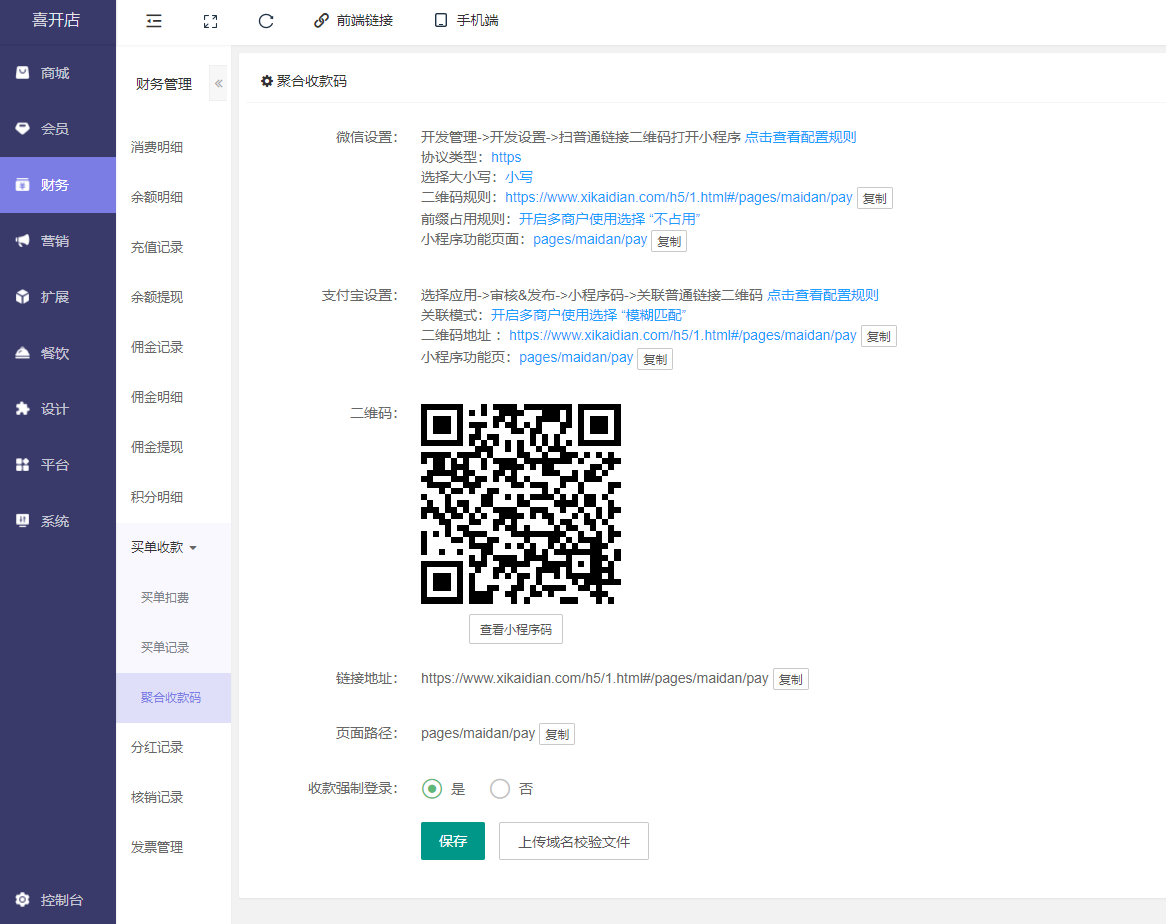The width and height of the screenshot is (1166, 924).
Task: Open 商城 section in sidebar
Action: (x=58, y=73)
